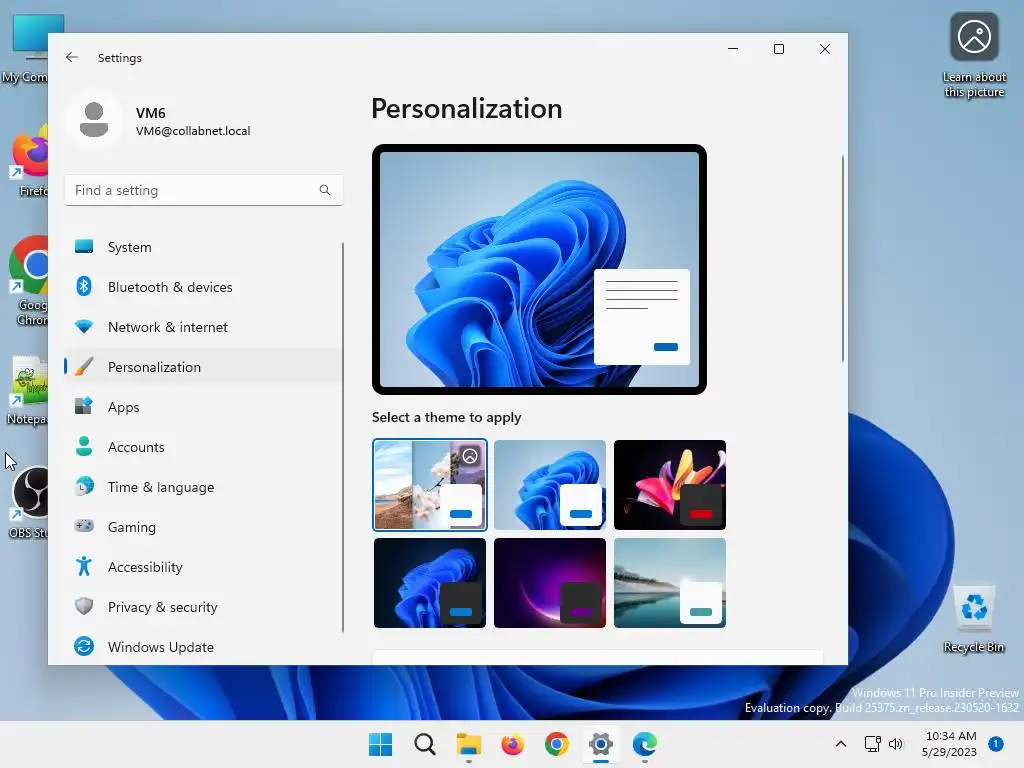The height and width of the screenshot is (768, 1024).
Task: Click the taskbar clock showing 10:34 AM
Action: (950, 744)
